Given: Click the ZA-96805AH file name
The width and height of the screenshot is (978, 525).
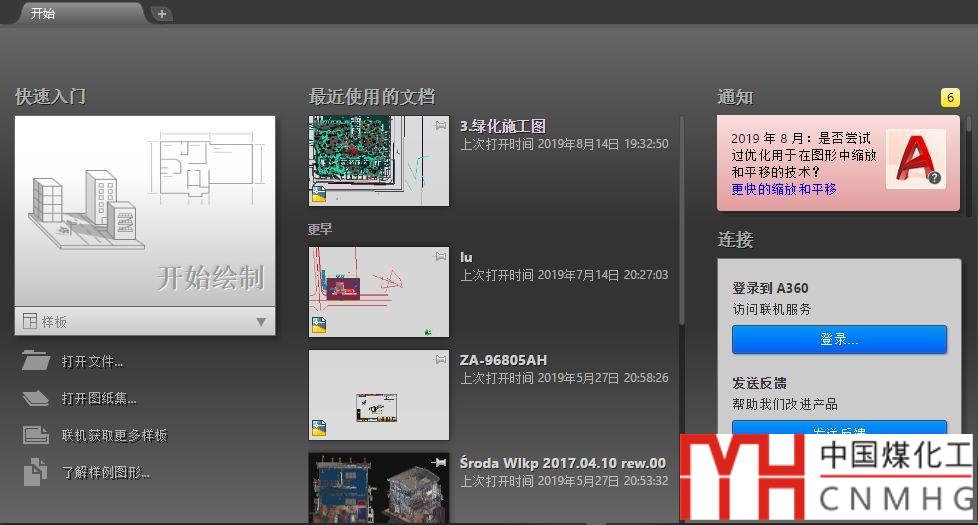Looking at the screenshot, I should pos(503,360).
